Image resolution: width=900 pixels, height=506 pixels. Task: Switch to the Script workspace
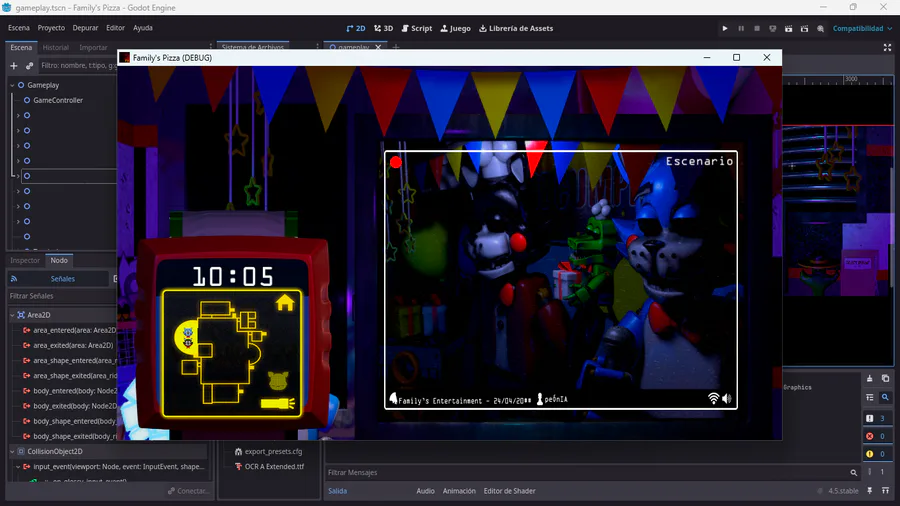tap(417, 28)
